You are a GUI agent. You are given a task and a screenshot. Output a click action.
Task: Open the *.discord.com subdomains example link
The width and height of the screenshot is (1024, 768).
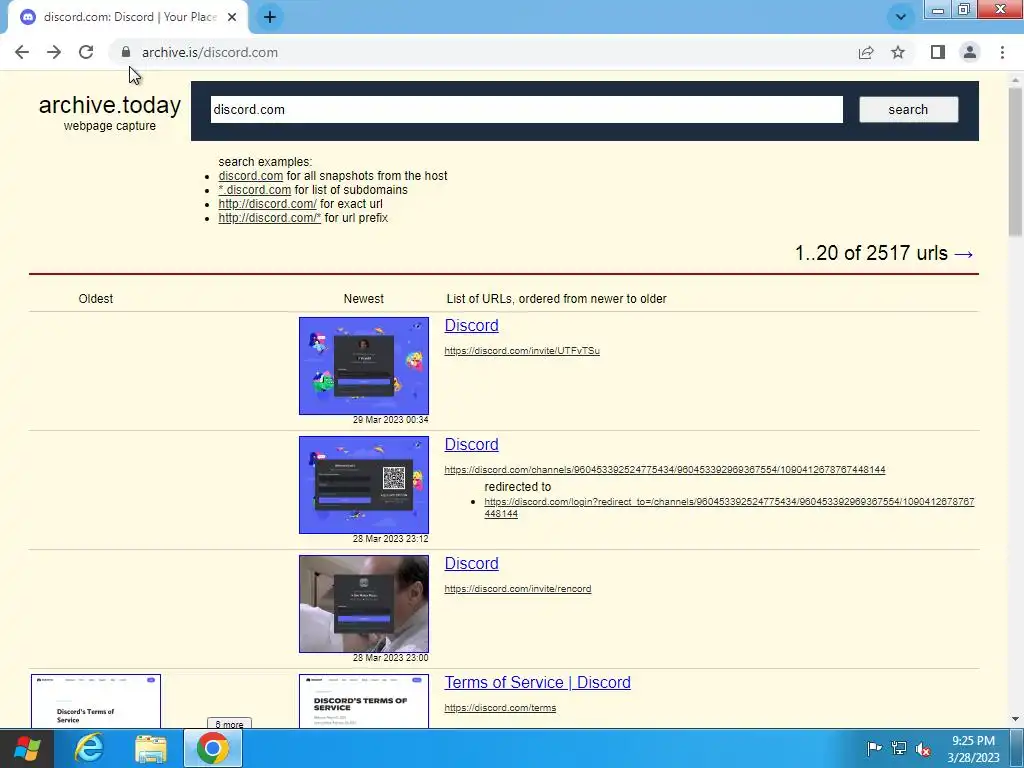255,190
